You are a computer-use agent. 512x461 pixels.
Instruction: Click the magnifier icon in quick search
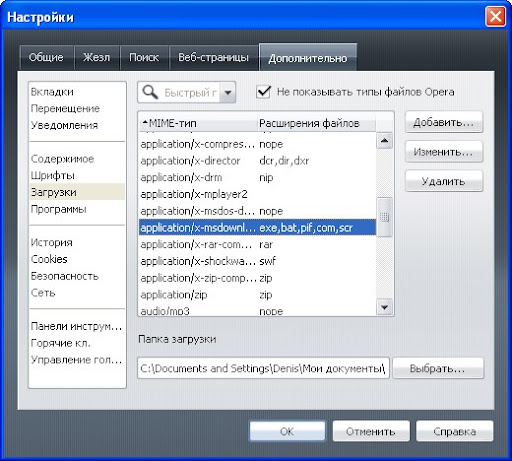[x=150, y=92]
